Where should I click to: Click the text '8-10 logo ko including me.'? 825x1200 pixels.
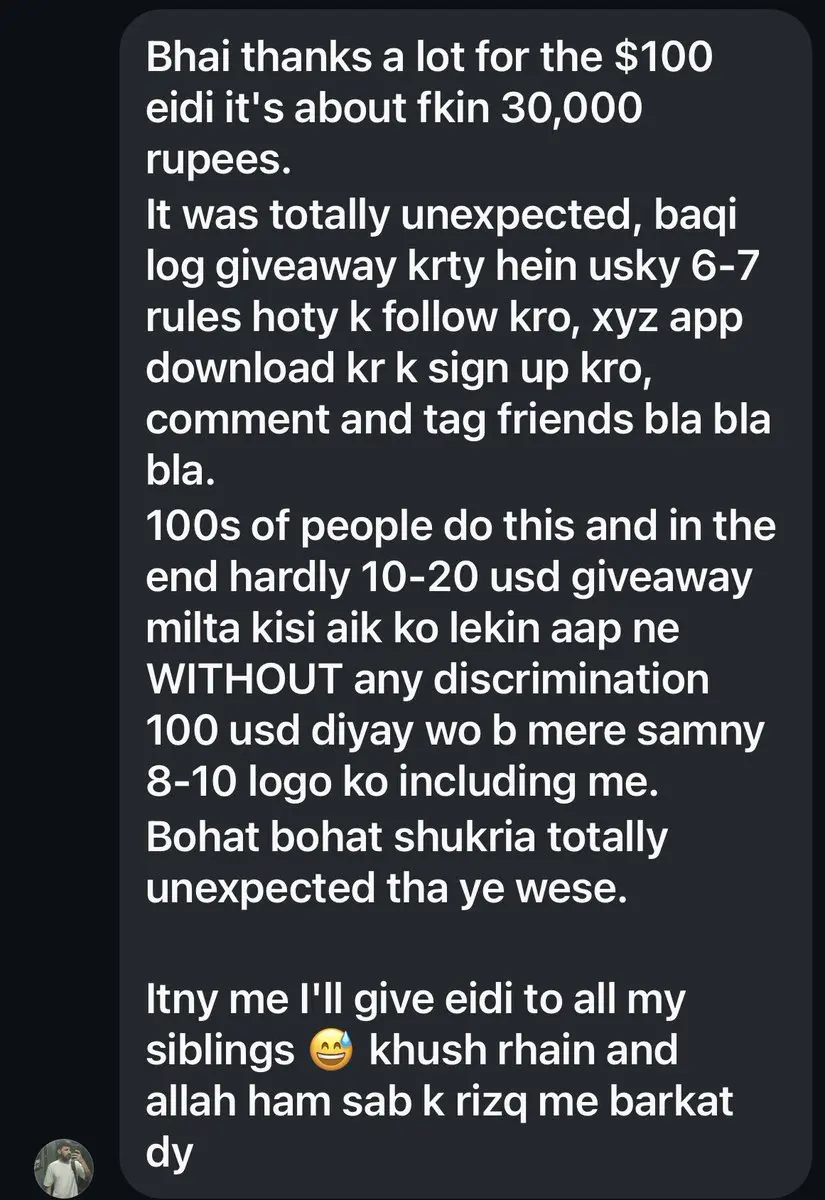point(403,783)
